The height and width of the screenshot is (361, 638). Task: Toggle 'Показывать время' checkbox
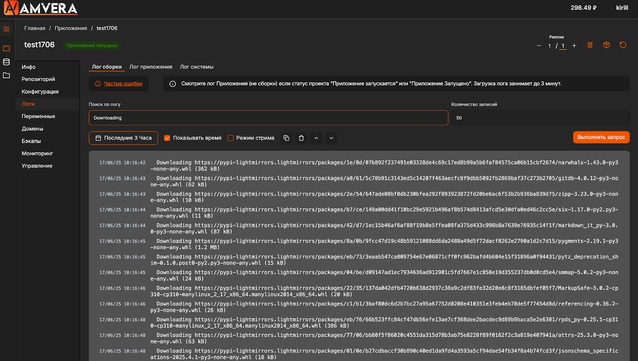[167, 138]
